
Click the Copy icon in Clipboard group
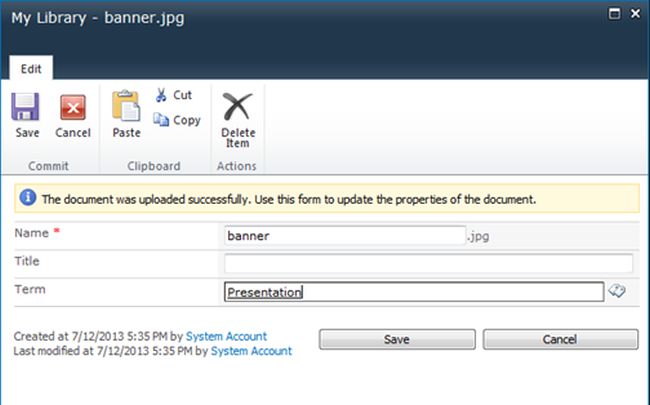point(161,120)
